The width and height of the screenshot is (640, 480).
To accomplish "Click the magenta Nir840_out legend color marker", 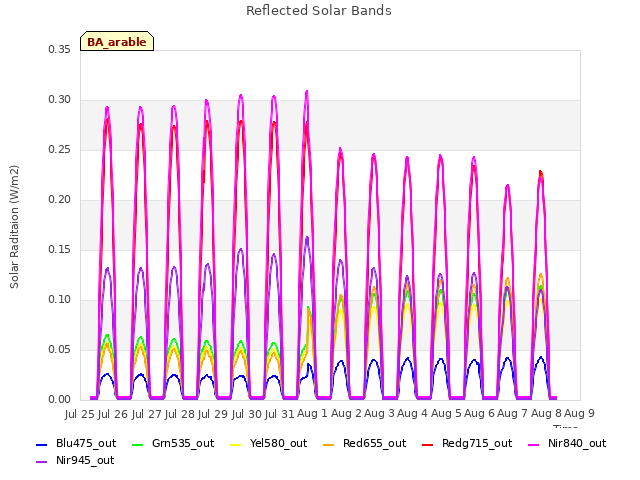I will 534,444.
